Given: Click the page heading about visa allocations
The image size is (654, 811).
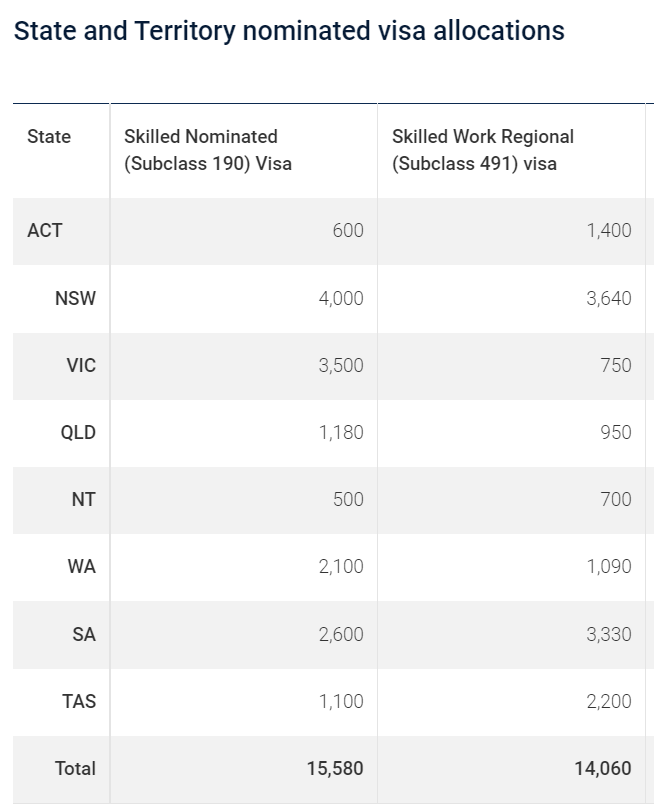Looking at the screenshot, I should 289,31.
